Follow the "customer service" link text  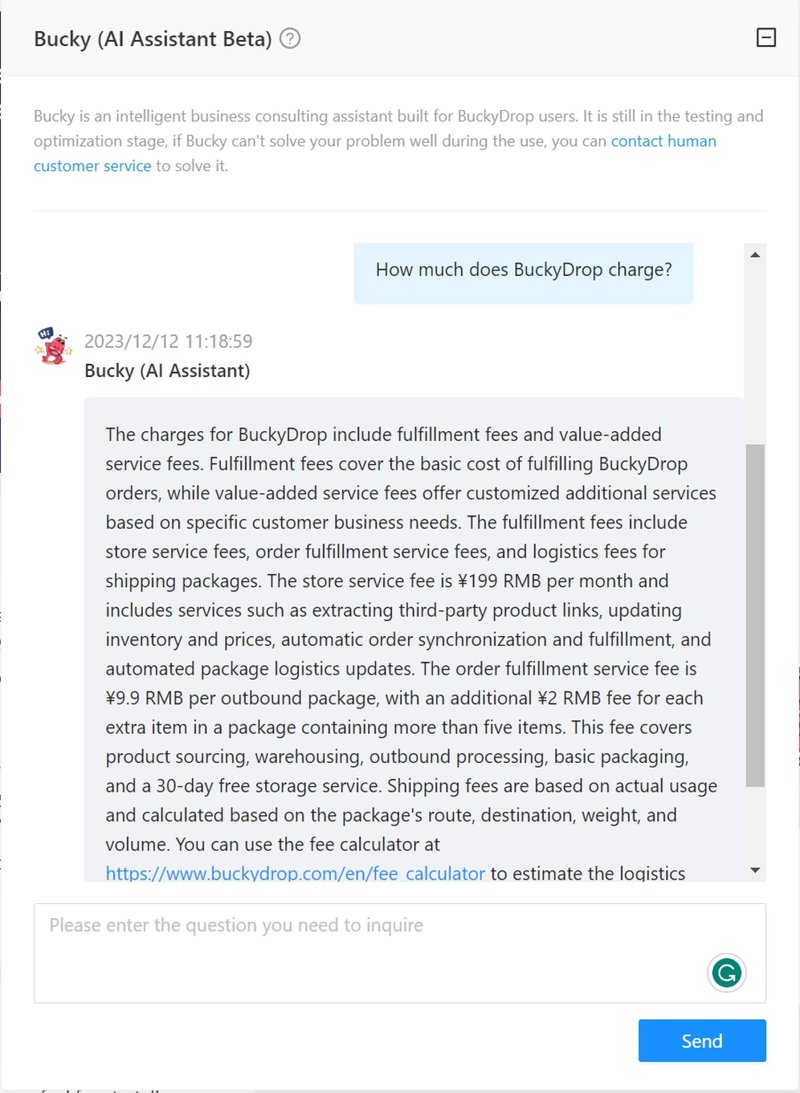click(x=93, y=166)
